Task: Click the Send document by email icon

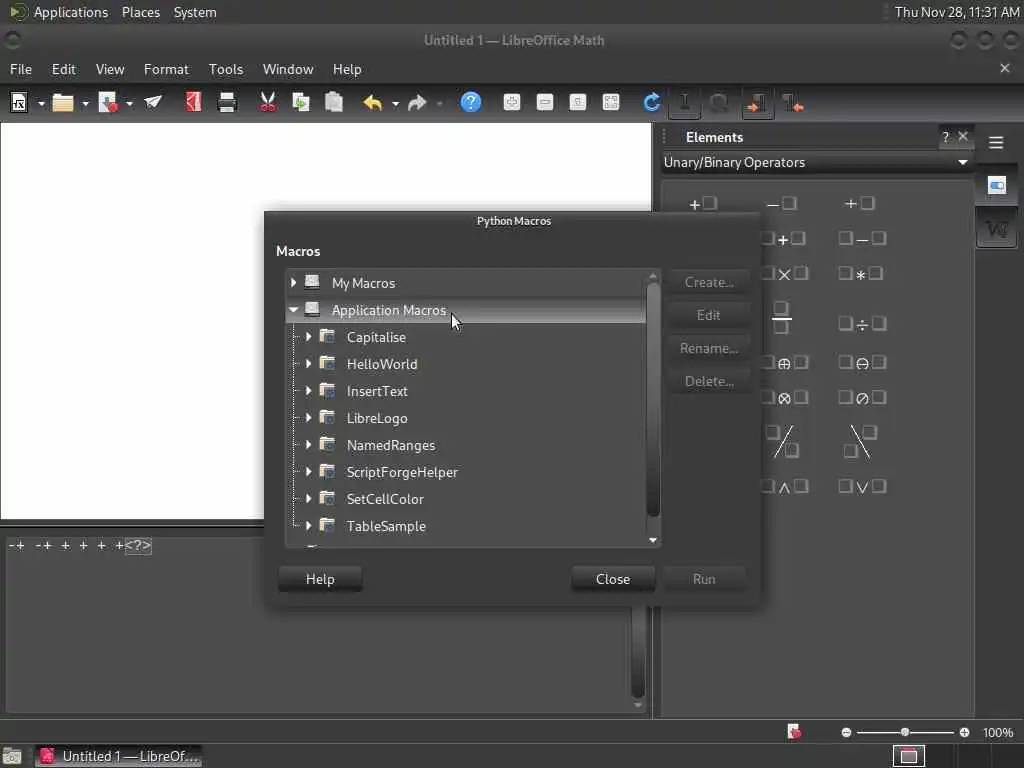Action: coord(153,103)
